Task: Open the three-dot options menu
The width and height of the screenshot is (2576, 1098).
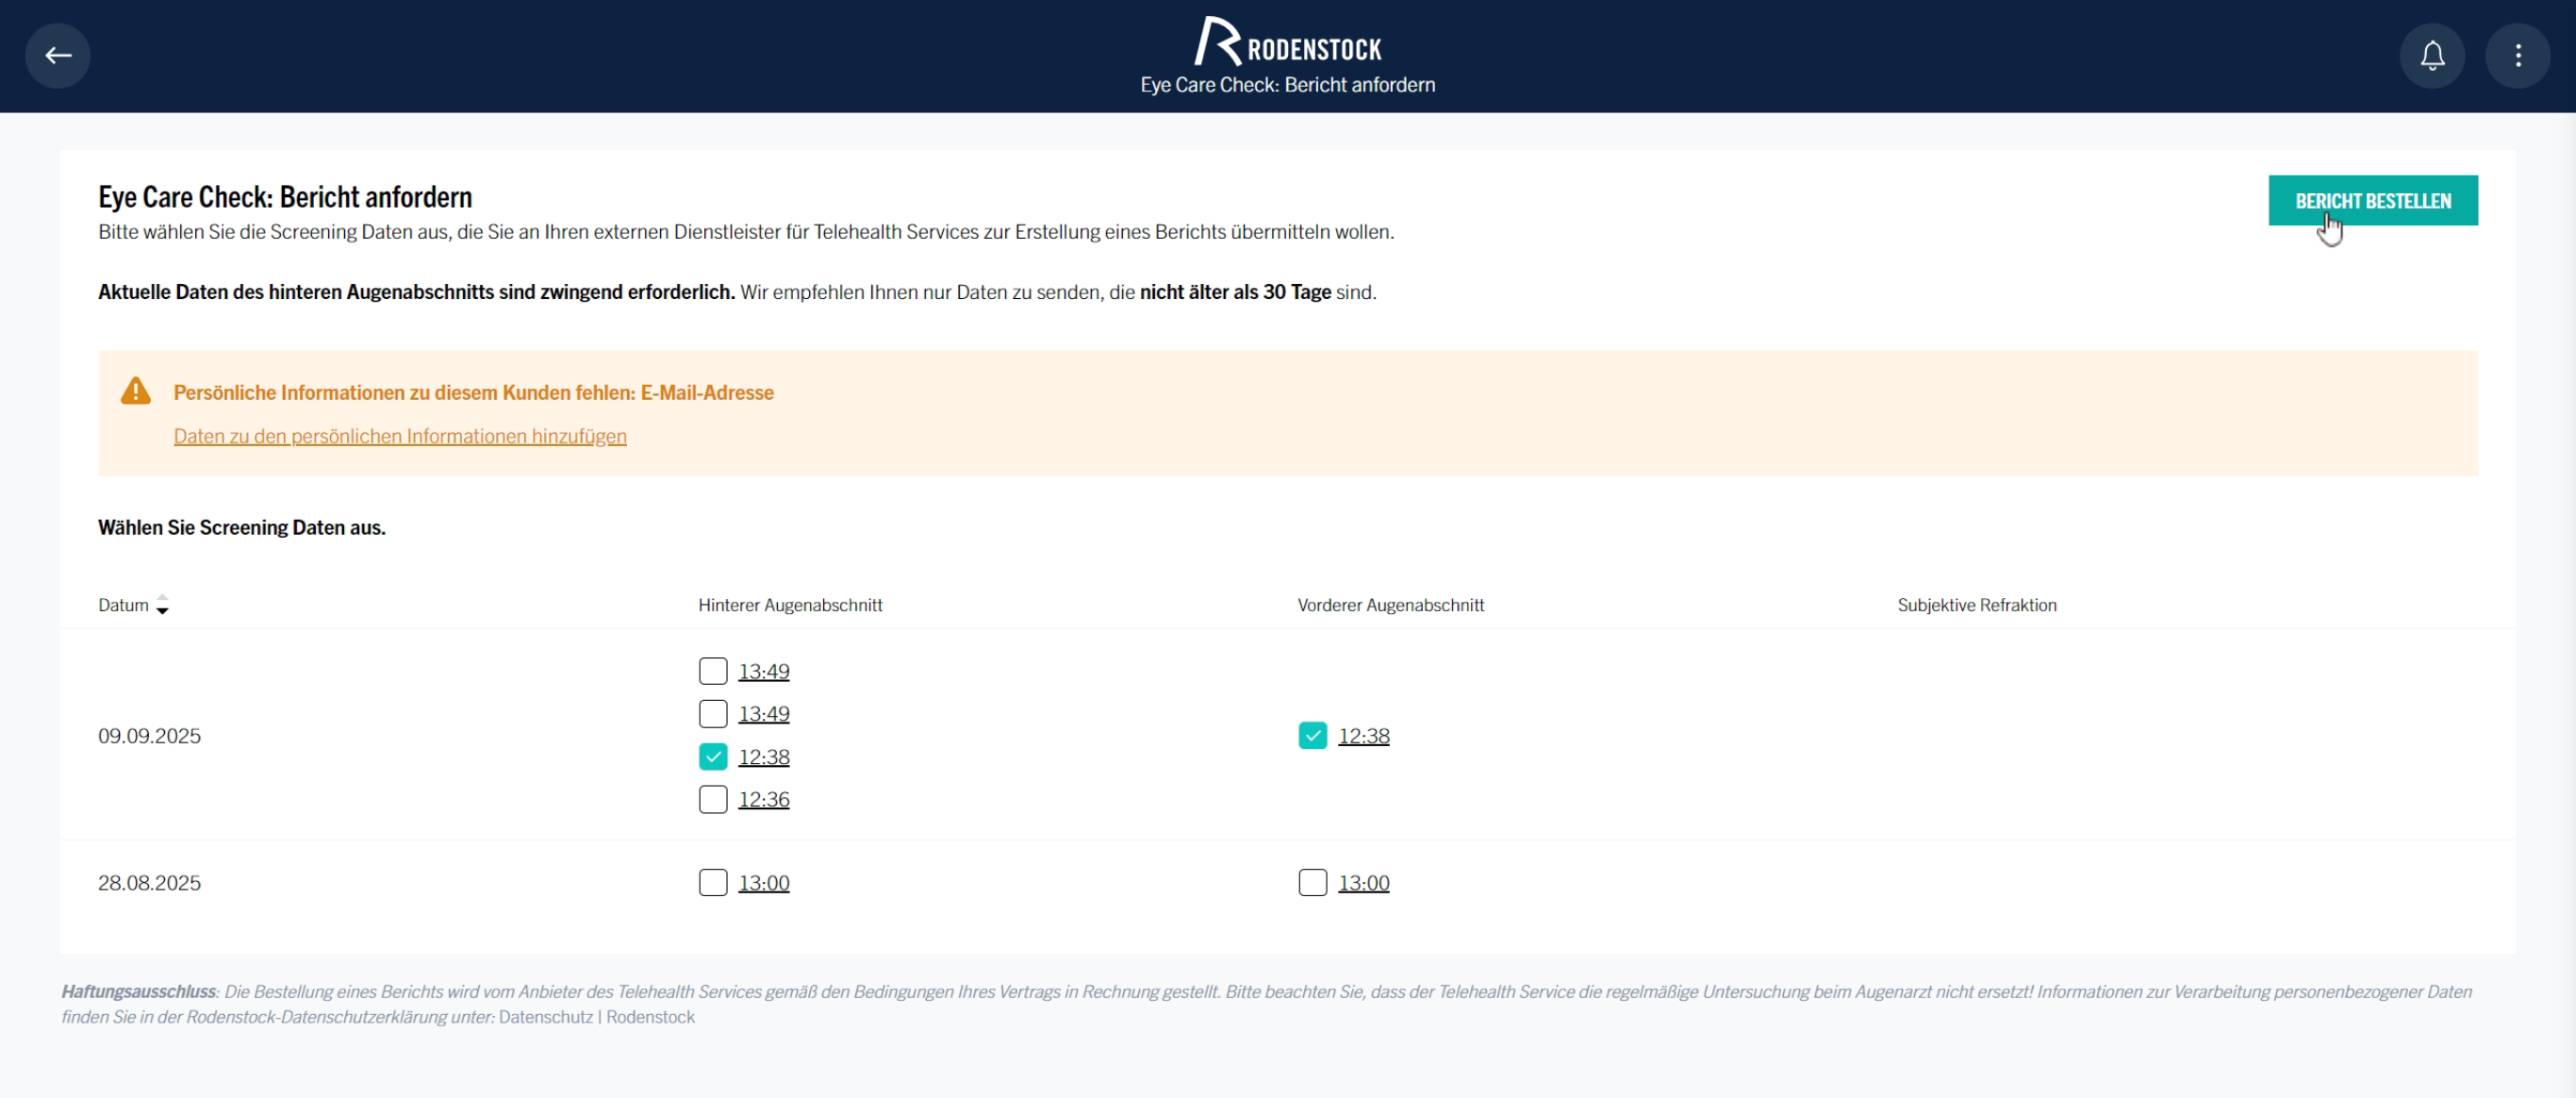Action: (2517, 55)
